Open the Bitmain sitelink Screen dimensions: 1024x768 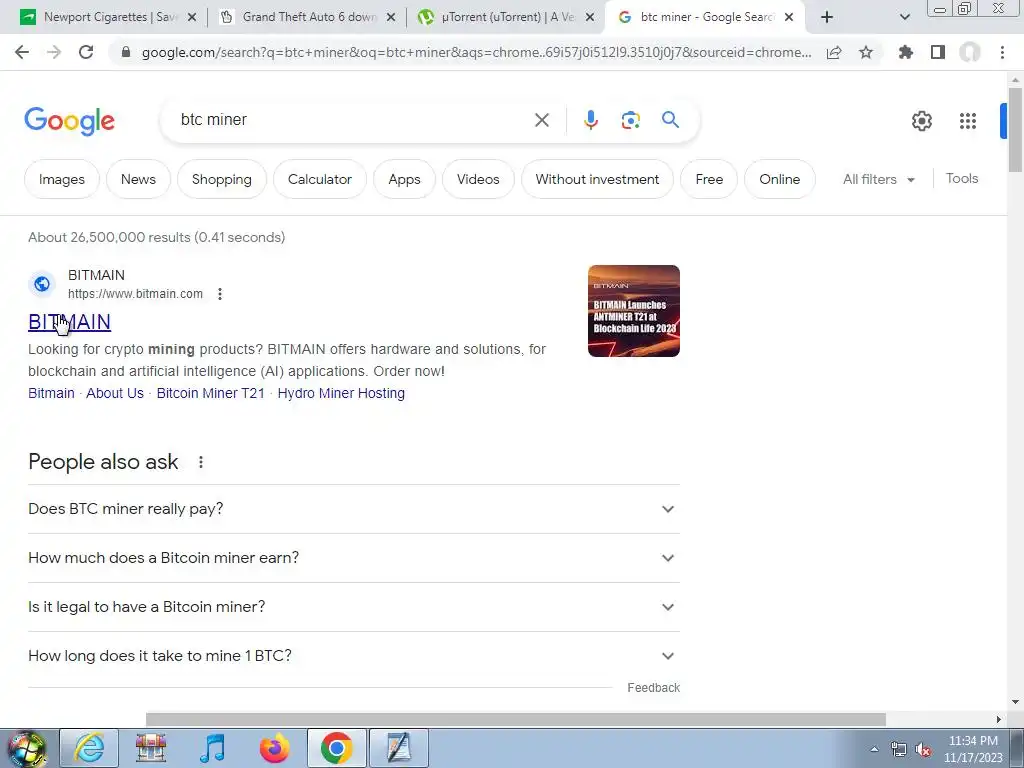(x=51, y=393)
